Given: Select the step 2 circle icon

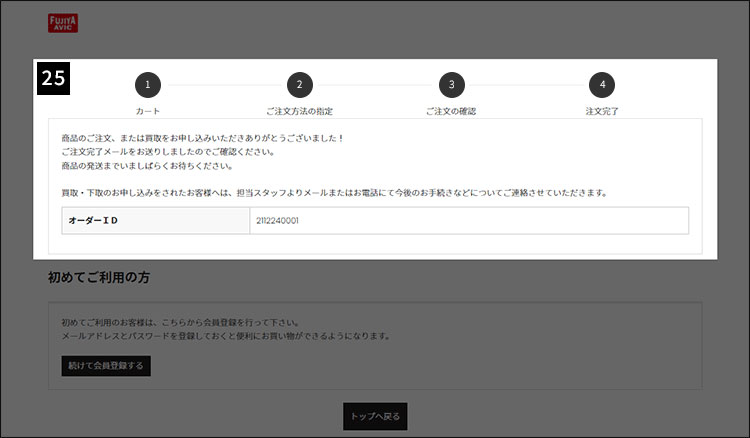Looking at the screenshot, I should pos(299,85).
